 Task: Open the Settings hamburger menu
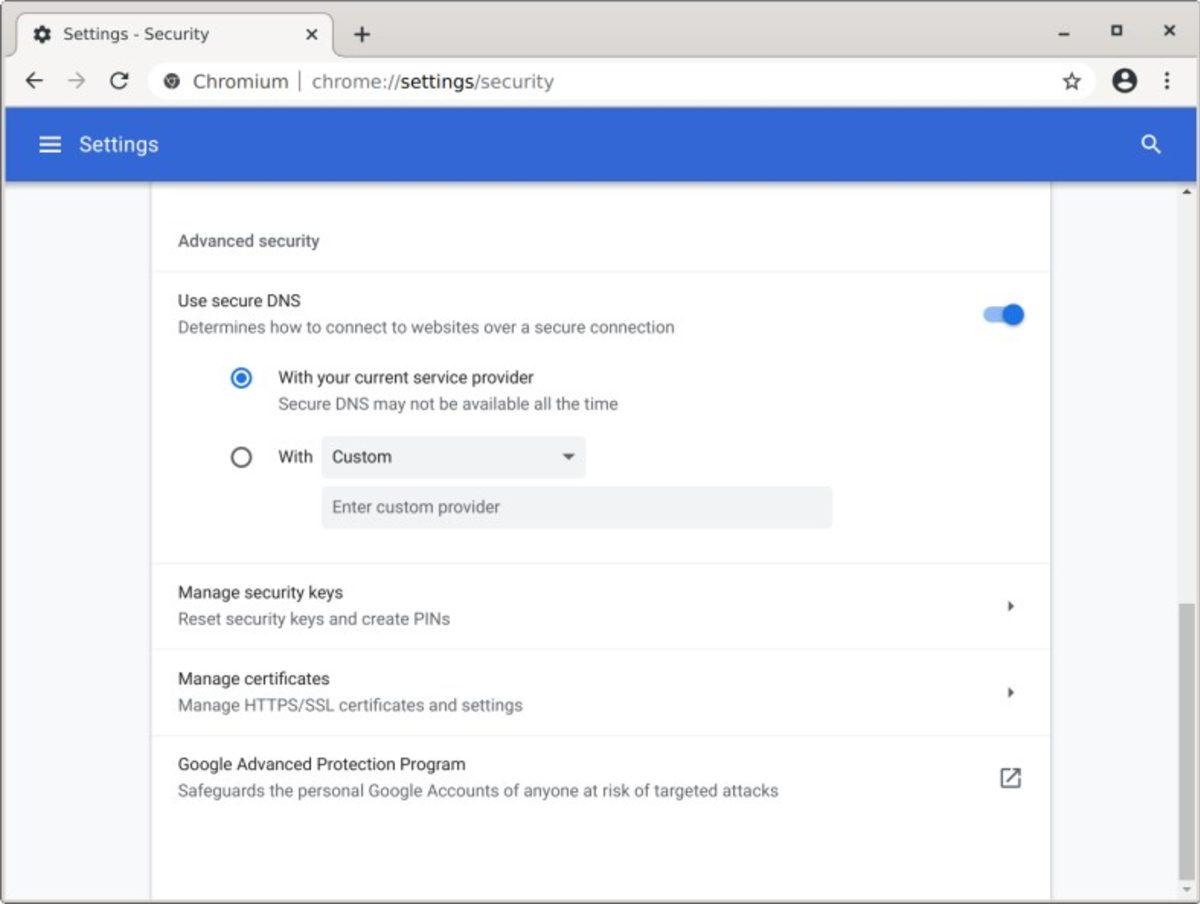[49, 144]
